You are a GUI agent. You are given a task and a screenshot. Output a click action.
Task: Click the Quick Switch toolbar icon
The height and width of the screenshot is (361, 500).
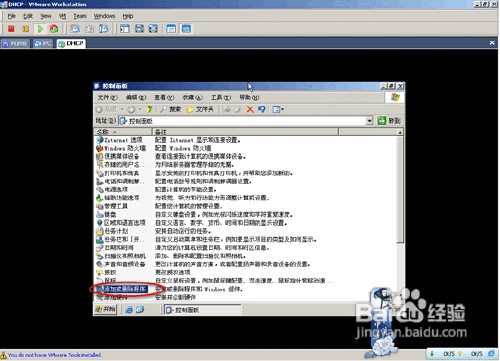(139, 29)
